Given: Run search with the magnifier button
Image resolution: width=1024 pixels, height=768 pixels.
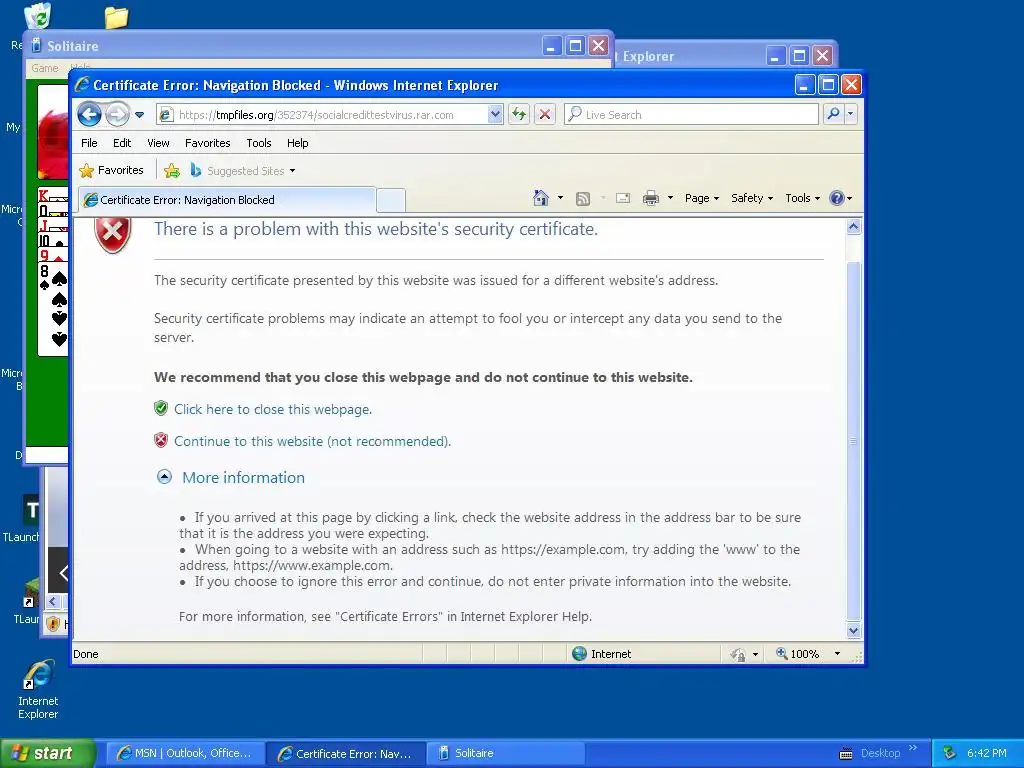Looking at the screenshot, I should [833, 114].
